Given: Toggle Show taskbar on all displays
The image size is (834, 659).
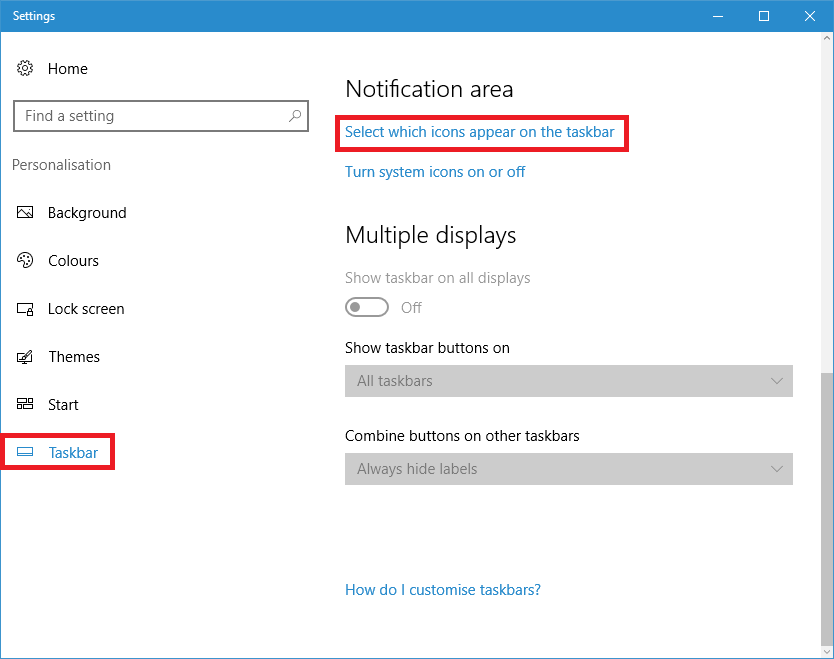Looking at the screenshot, I should coord(367,307).
